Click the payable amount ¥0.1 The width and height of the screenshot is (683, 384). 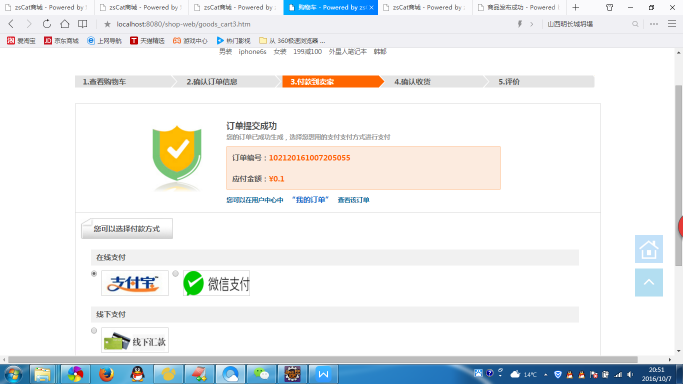point(277,179)
